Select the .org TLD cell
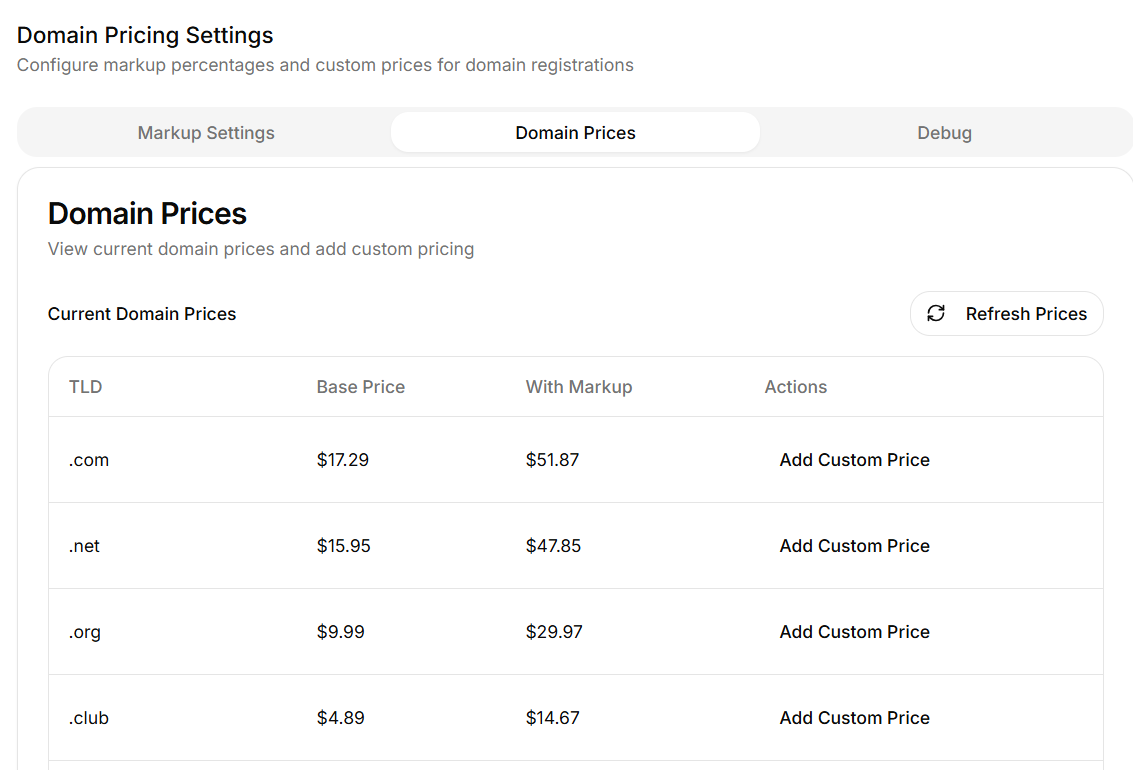1133x770 pixels. tap(85, 632)
